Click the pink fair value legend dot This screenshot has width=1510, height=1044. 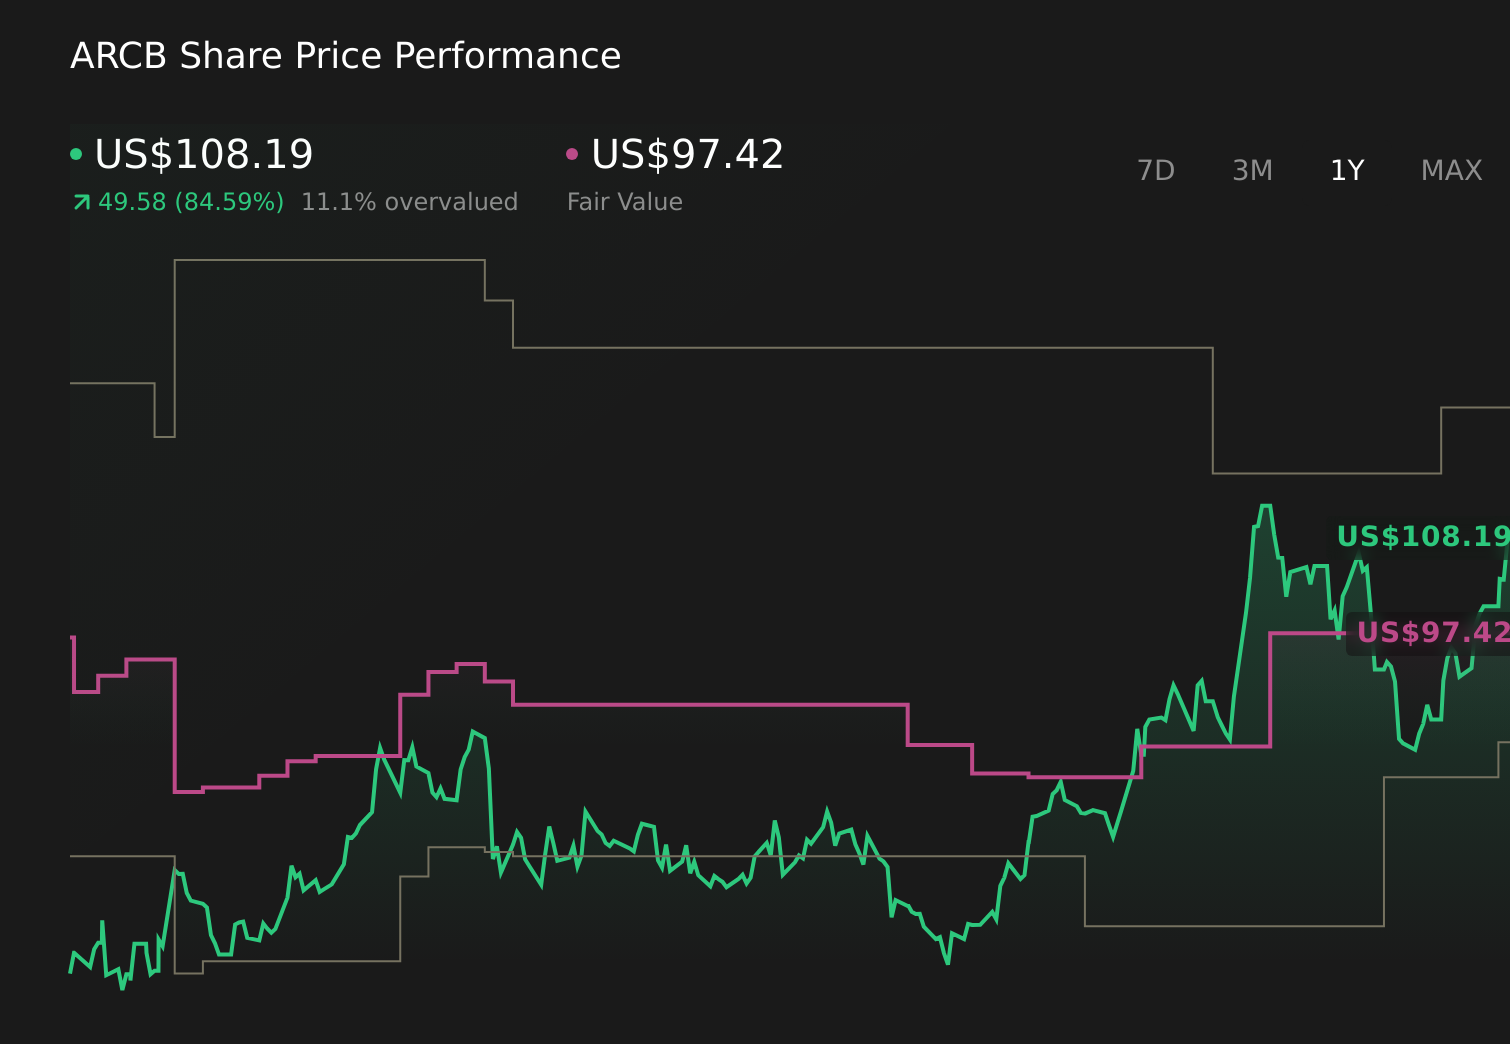point(572,154)
